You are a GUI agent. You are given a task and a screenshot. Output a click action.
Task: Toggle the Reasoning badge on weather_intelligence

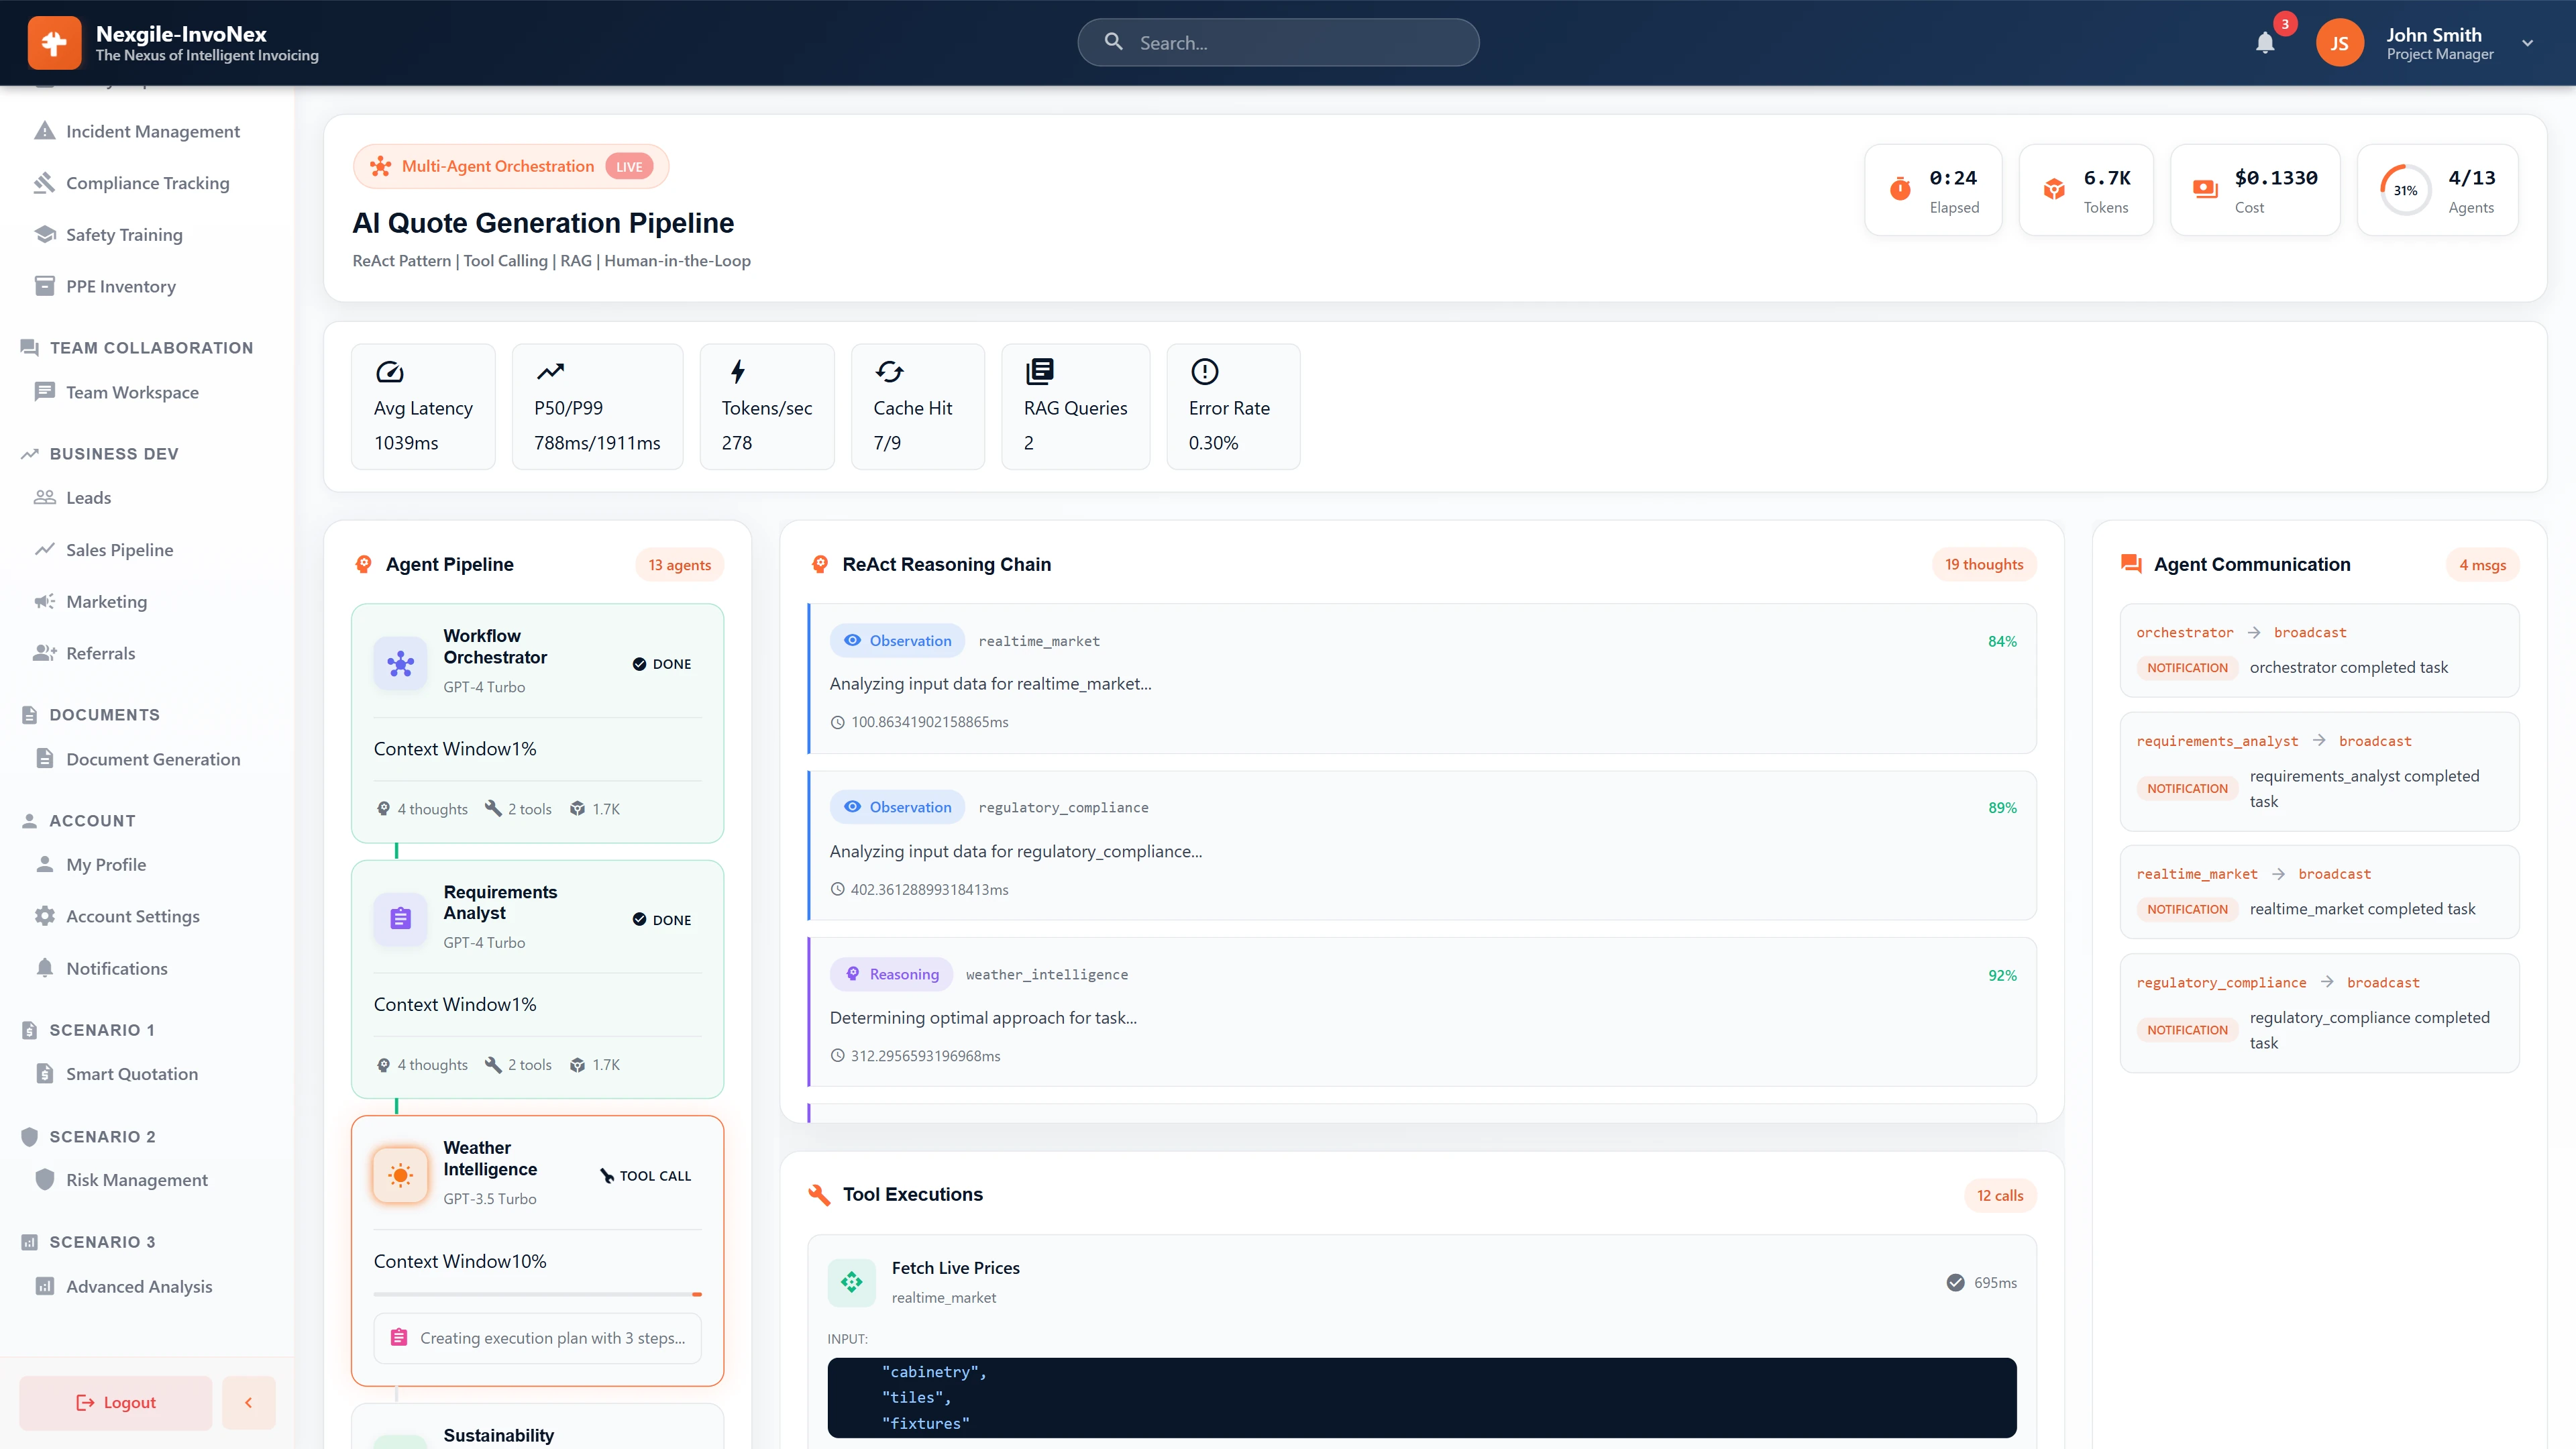coord(891,973)
